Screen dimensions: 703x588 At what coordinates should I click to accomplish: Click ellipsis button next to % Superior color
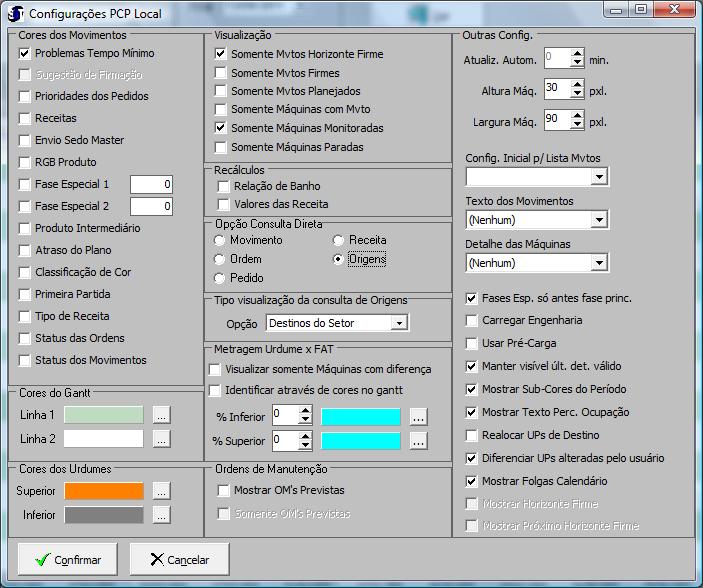(419, 440)
